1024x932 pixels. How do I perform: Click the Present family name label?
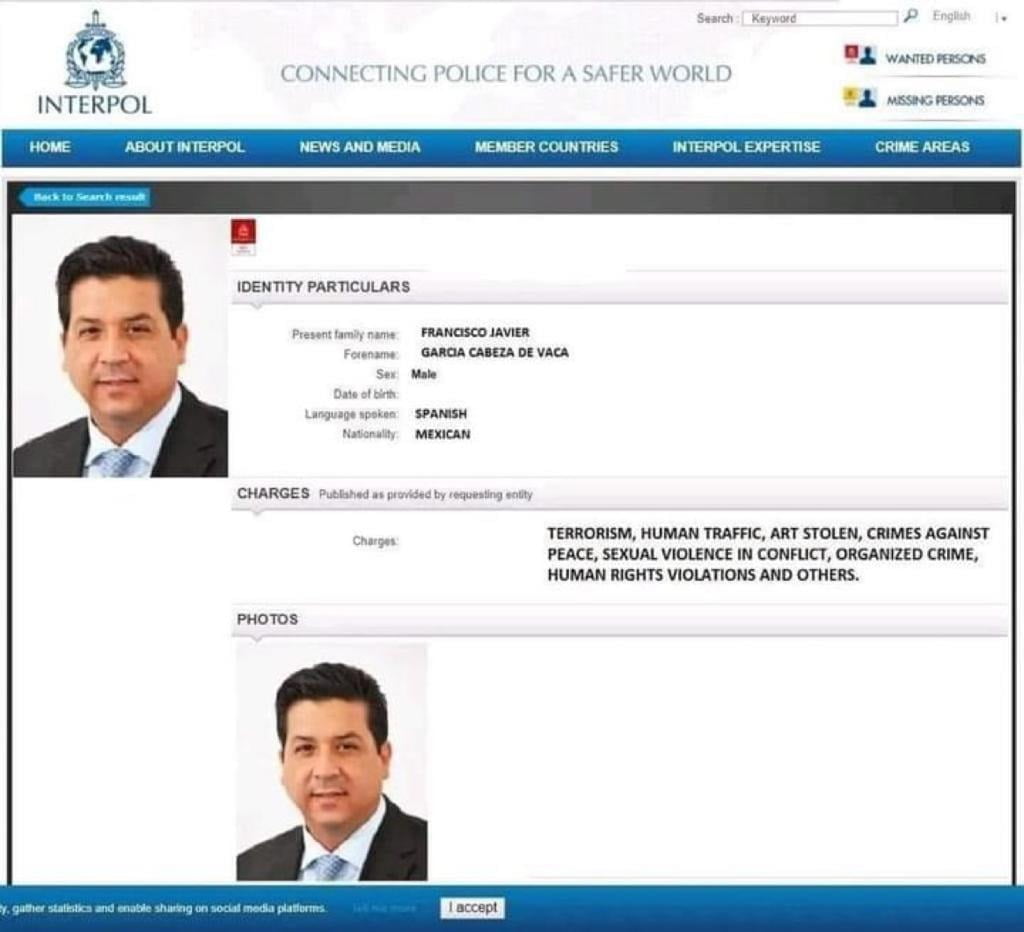click(345, 334)
